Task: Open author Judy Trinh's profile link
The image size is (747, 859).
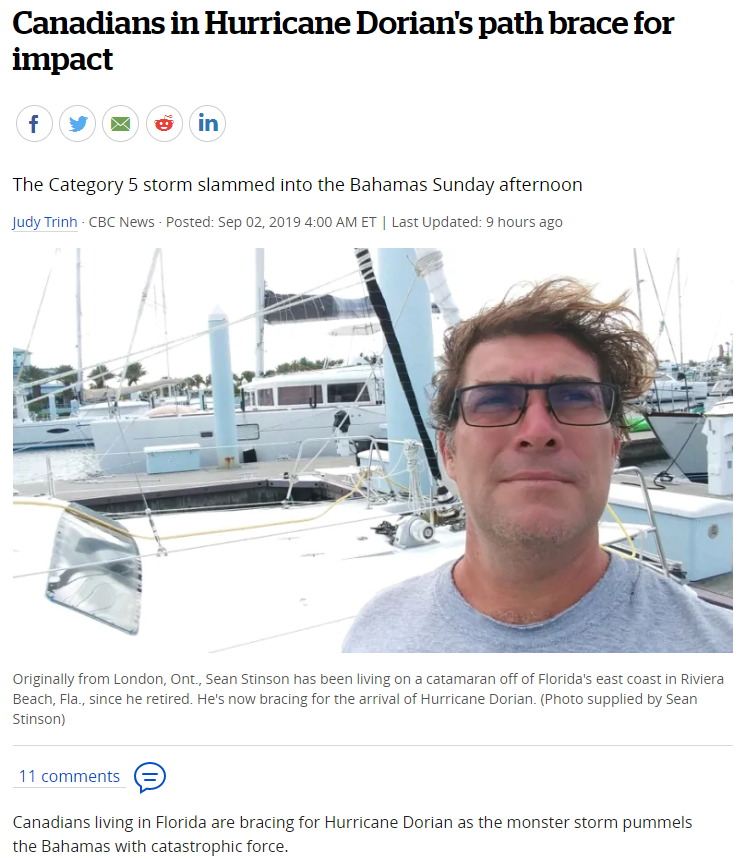Action: 45,222
